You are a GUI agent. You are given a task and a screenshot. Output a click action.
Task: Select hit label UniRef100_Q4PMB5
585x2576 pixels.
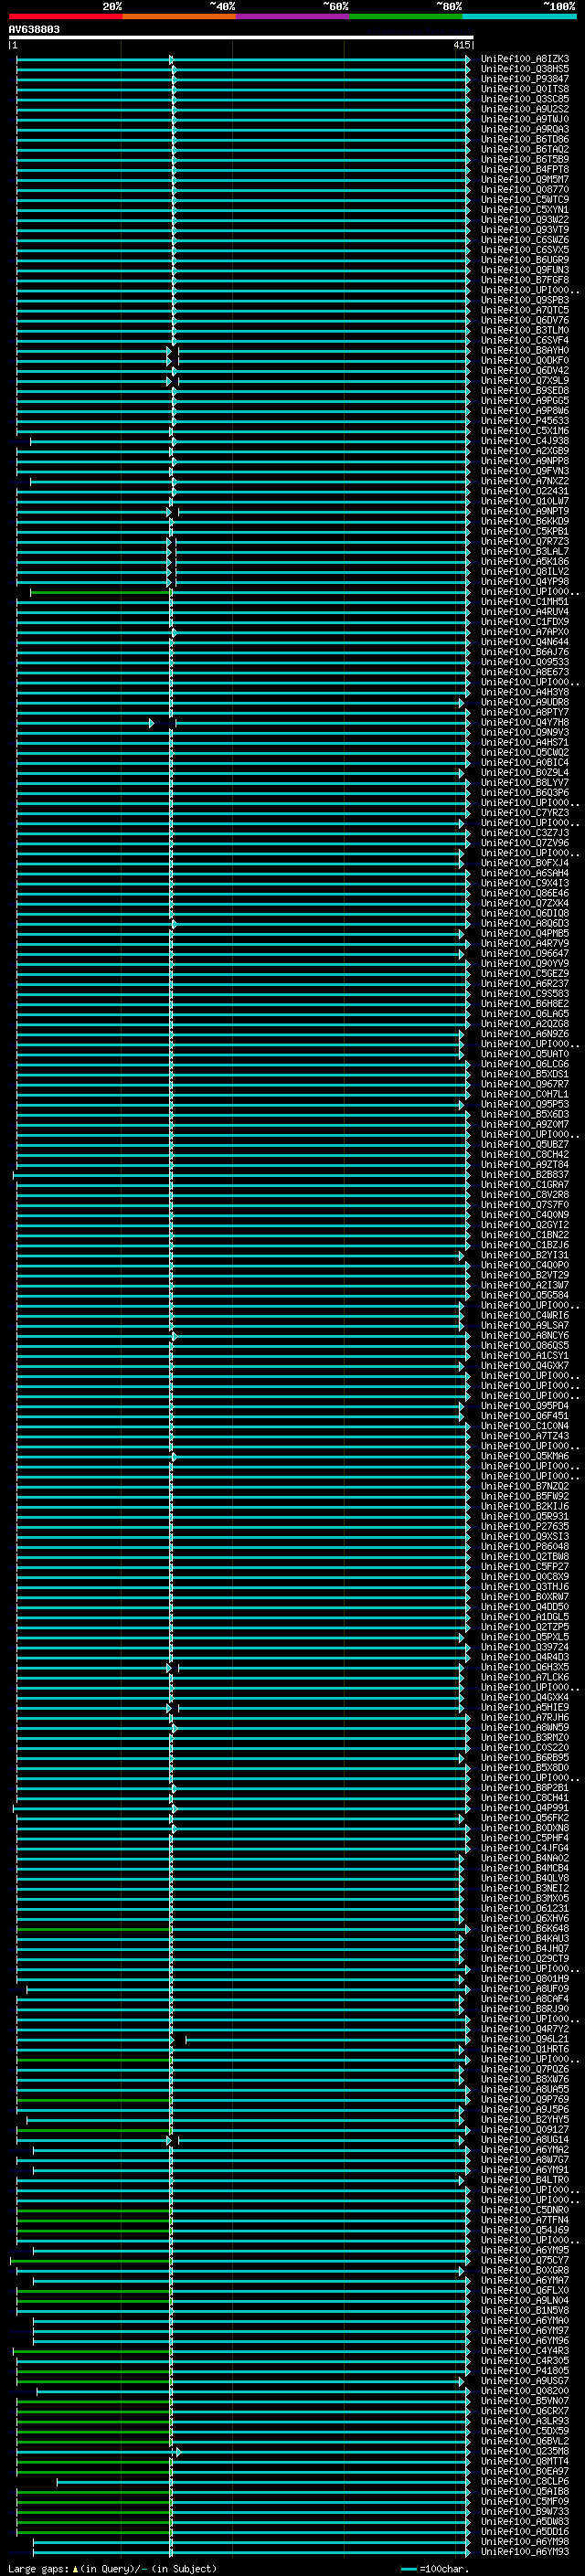point(525,933)
